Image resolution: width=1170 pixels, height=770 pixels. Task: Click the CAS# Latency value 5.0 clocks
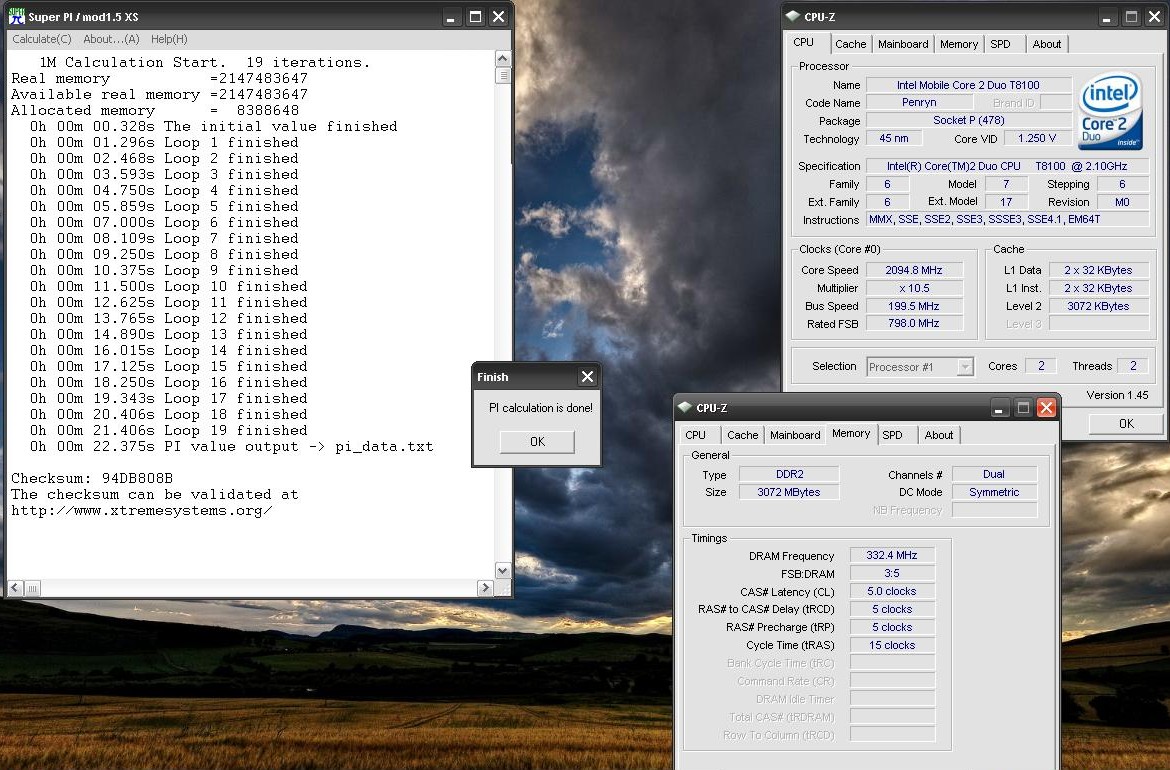[892, 591]
